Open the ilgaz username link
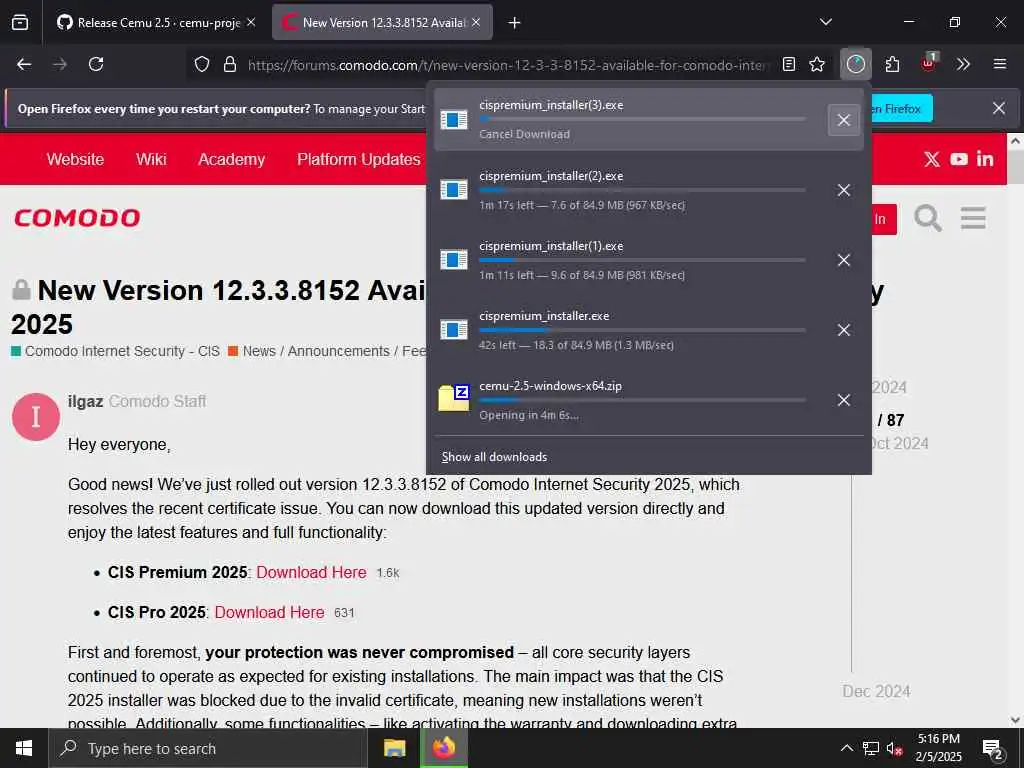The image size is (1024, 768). coord(86,401)
